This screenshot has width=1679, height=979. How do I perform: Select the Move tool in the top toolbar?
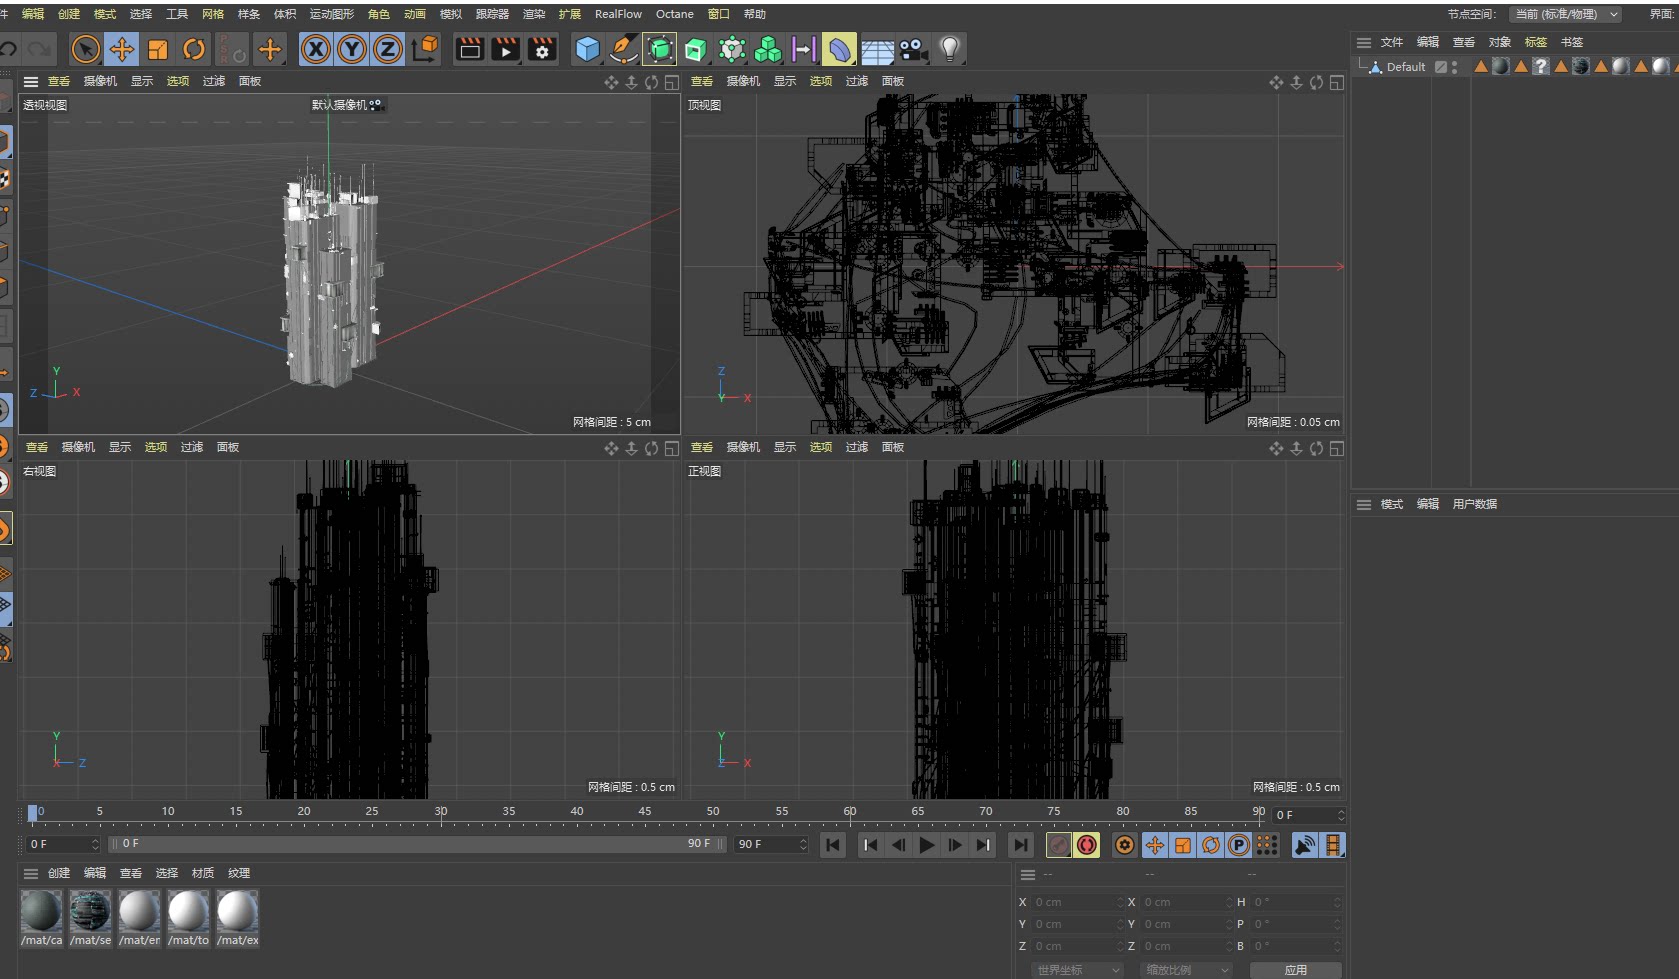pyautogui.click(x=122, y=49)
